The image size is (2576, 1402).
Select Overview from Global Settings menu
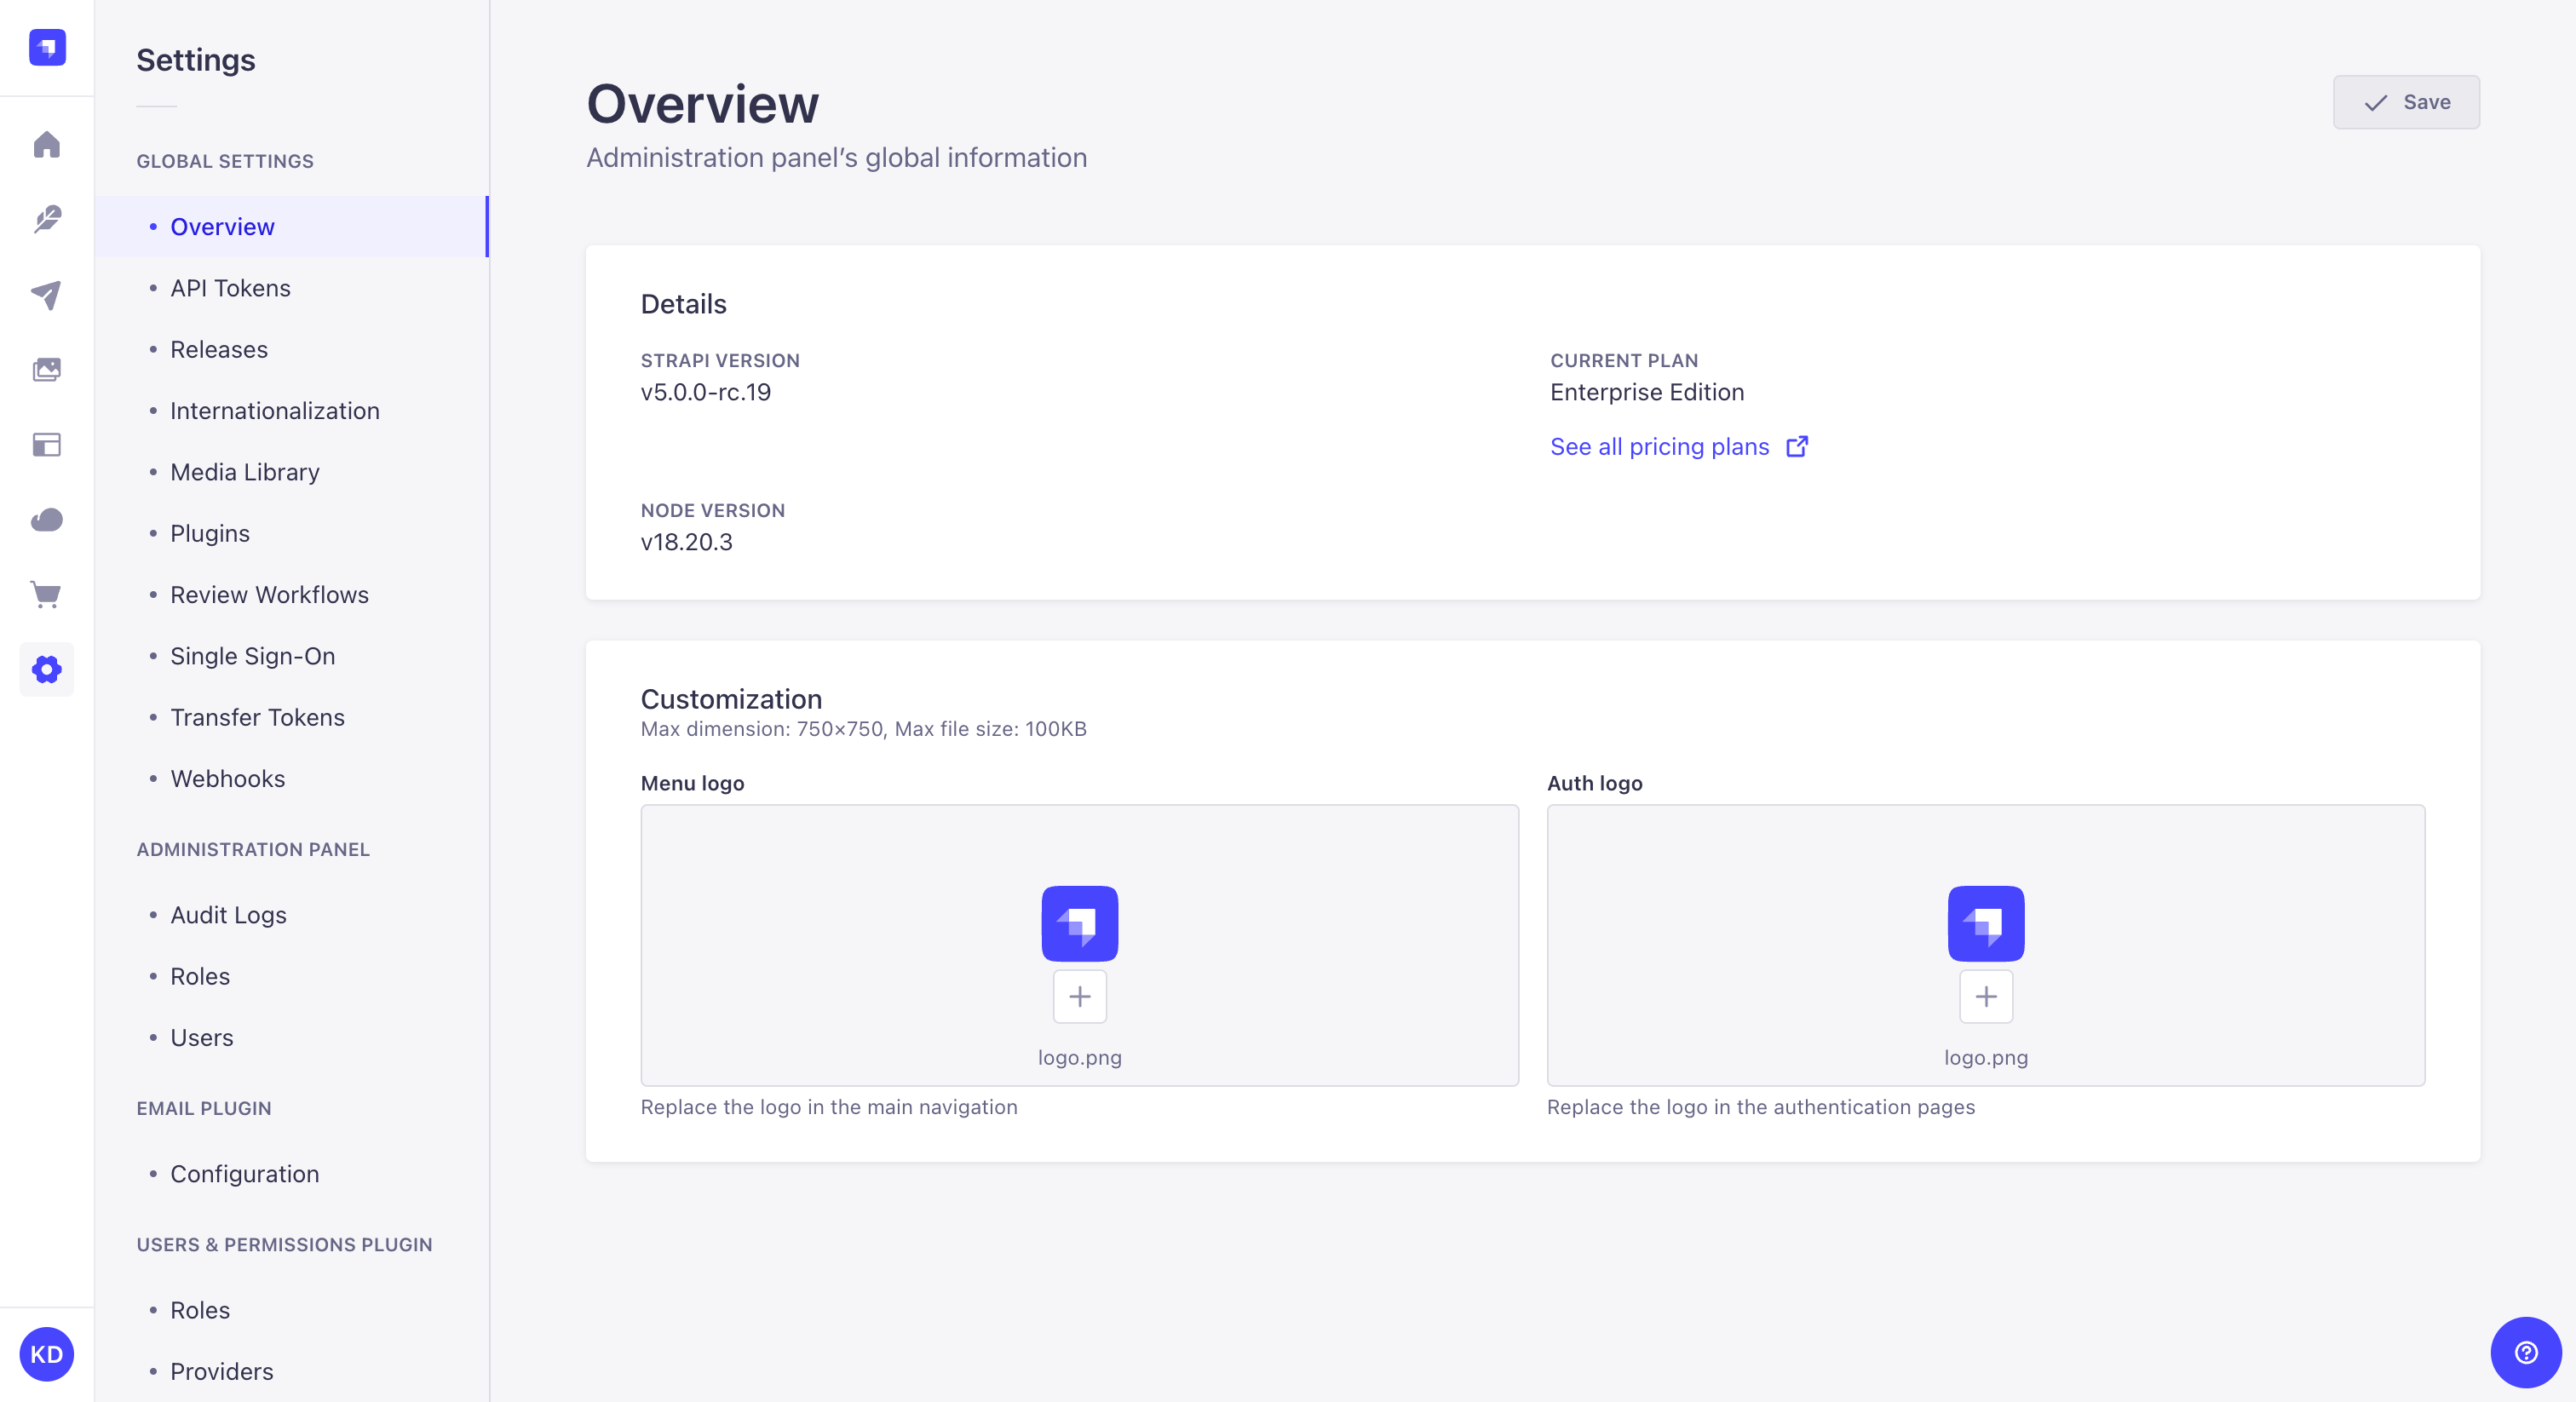[221, 227]
